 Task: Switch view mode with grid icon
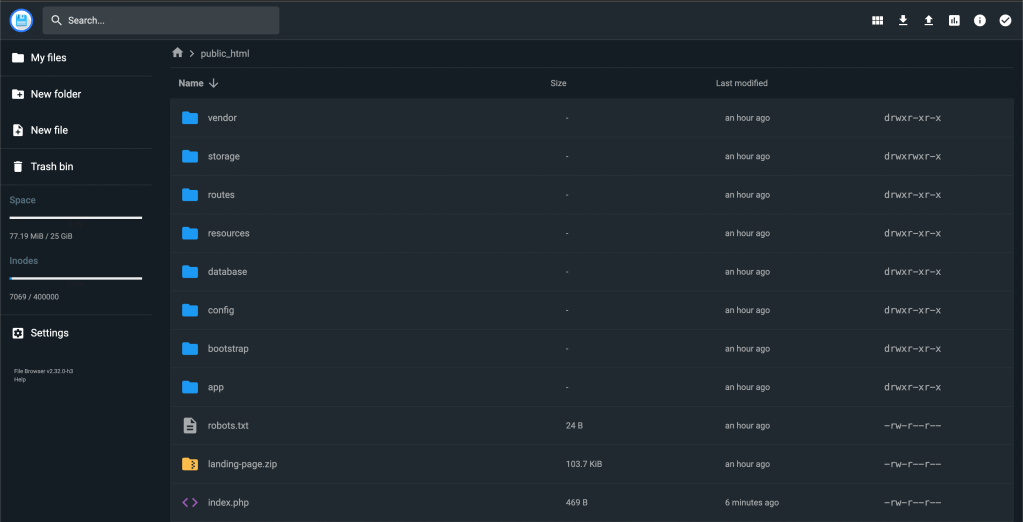tap(877, 20)
